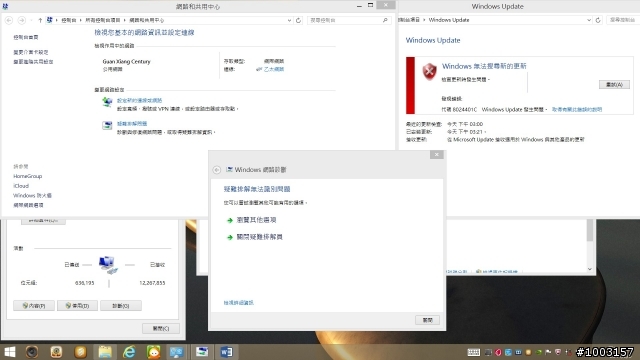The image size is (640, 360).
Task: Go back in Network Center window
Action: [x=9, y=20]
